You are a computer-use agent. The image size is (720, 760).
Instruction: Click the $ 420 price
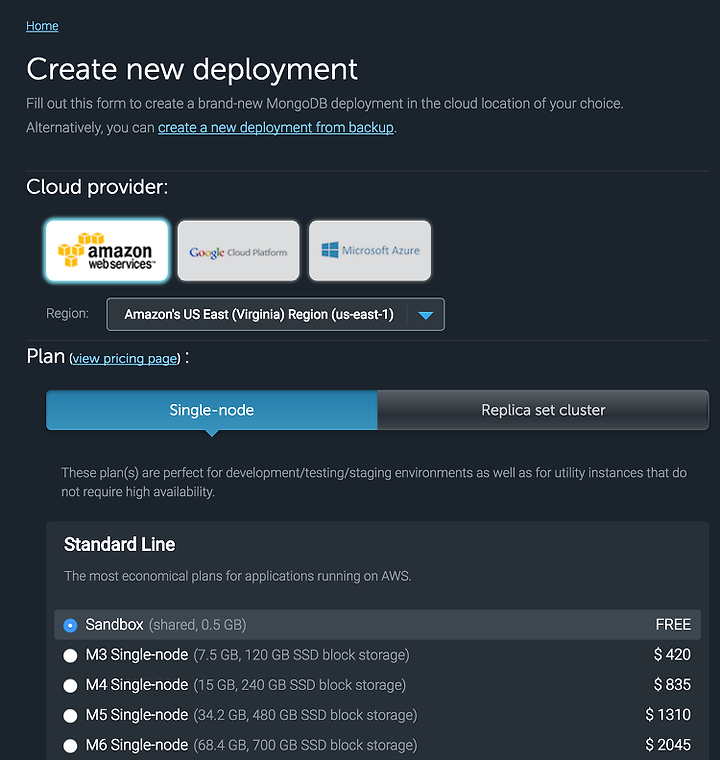point(672,655)
